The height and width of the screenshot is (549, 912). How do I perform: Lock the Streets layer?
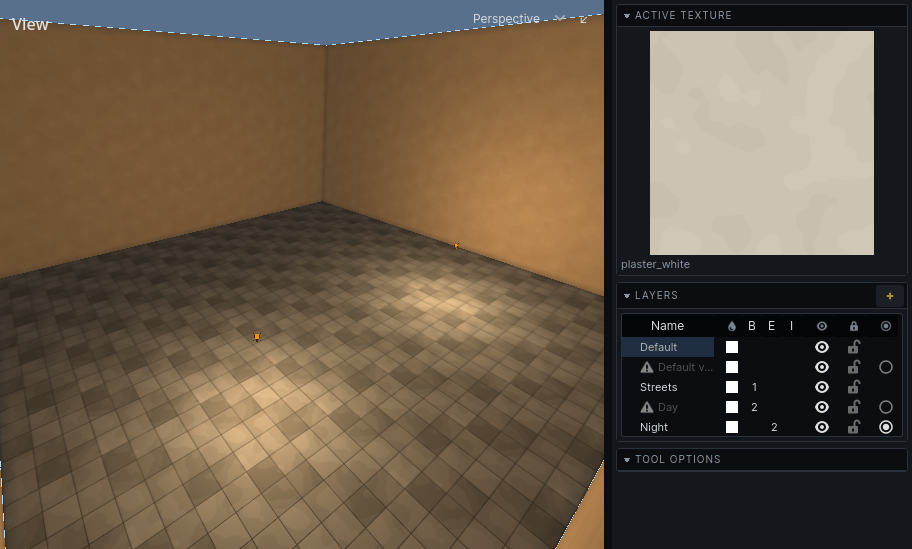(x=853, y=387)
